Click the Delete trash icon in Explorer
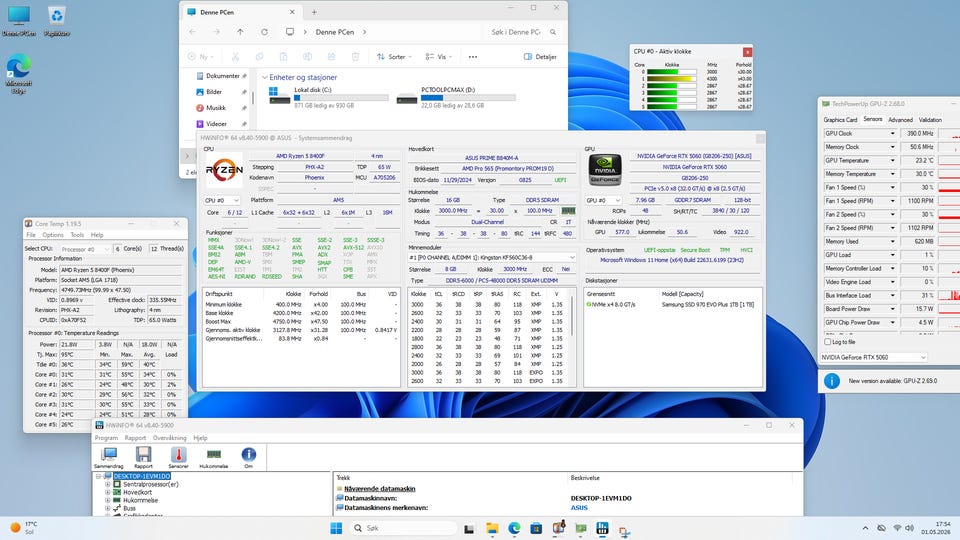Viewport: 960px width, 540px height. [355, 56]
